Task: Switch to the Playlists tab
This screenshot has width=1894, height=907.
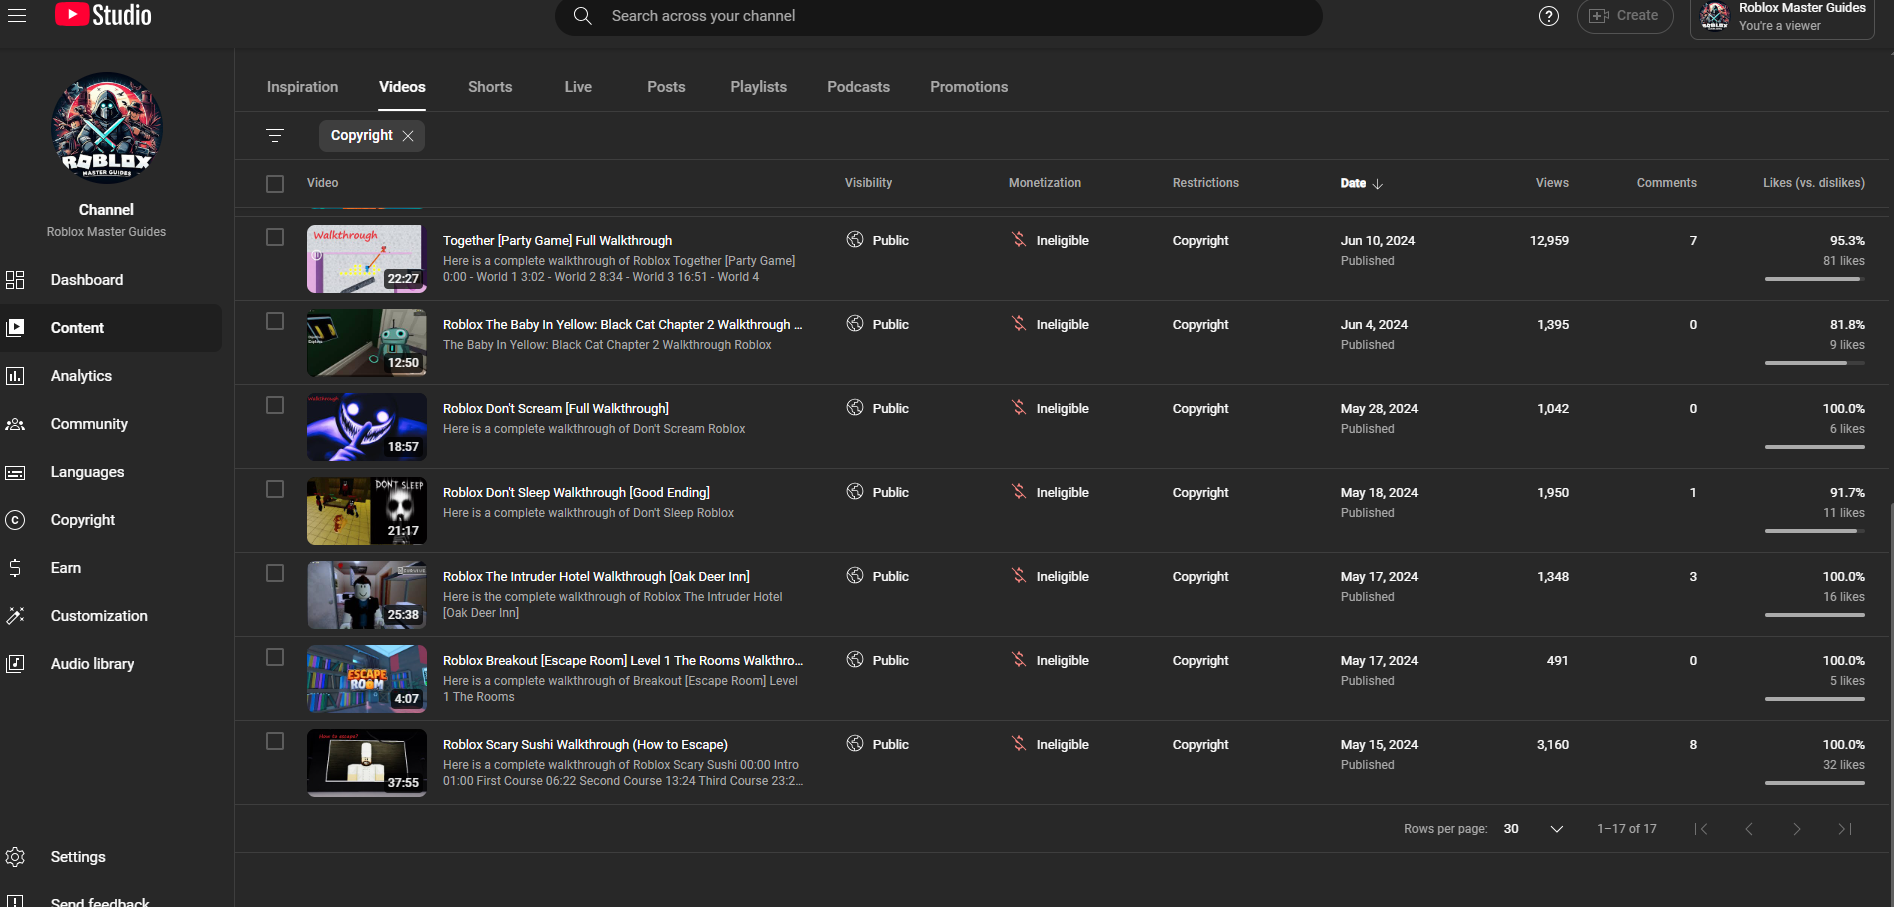Action: [758, 87]
